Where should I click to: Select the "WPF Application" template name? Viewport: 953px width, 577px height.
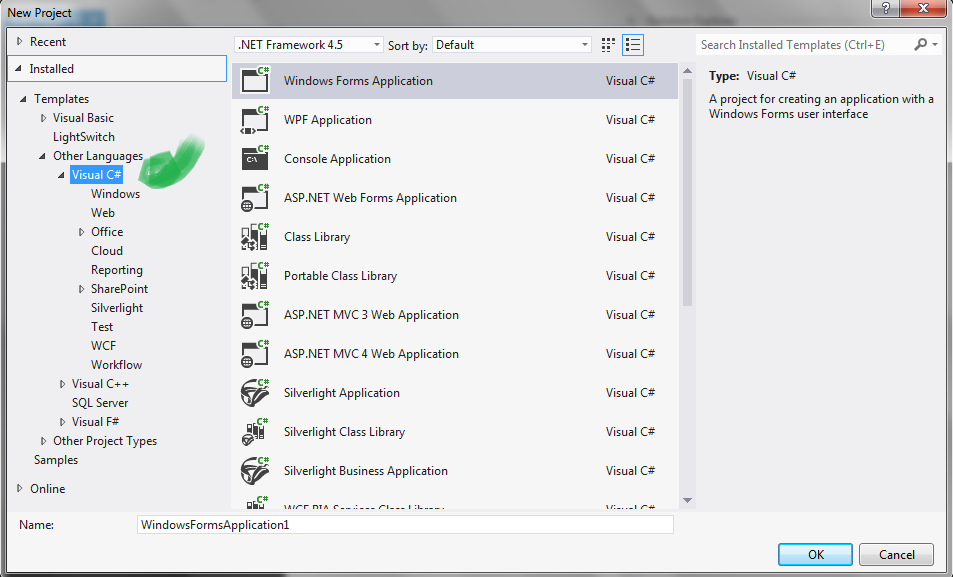pos(328,120)
